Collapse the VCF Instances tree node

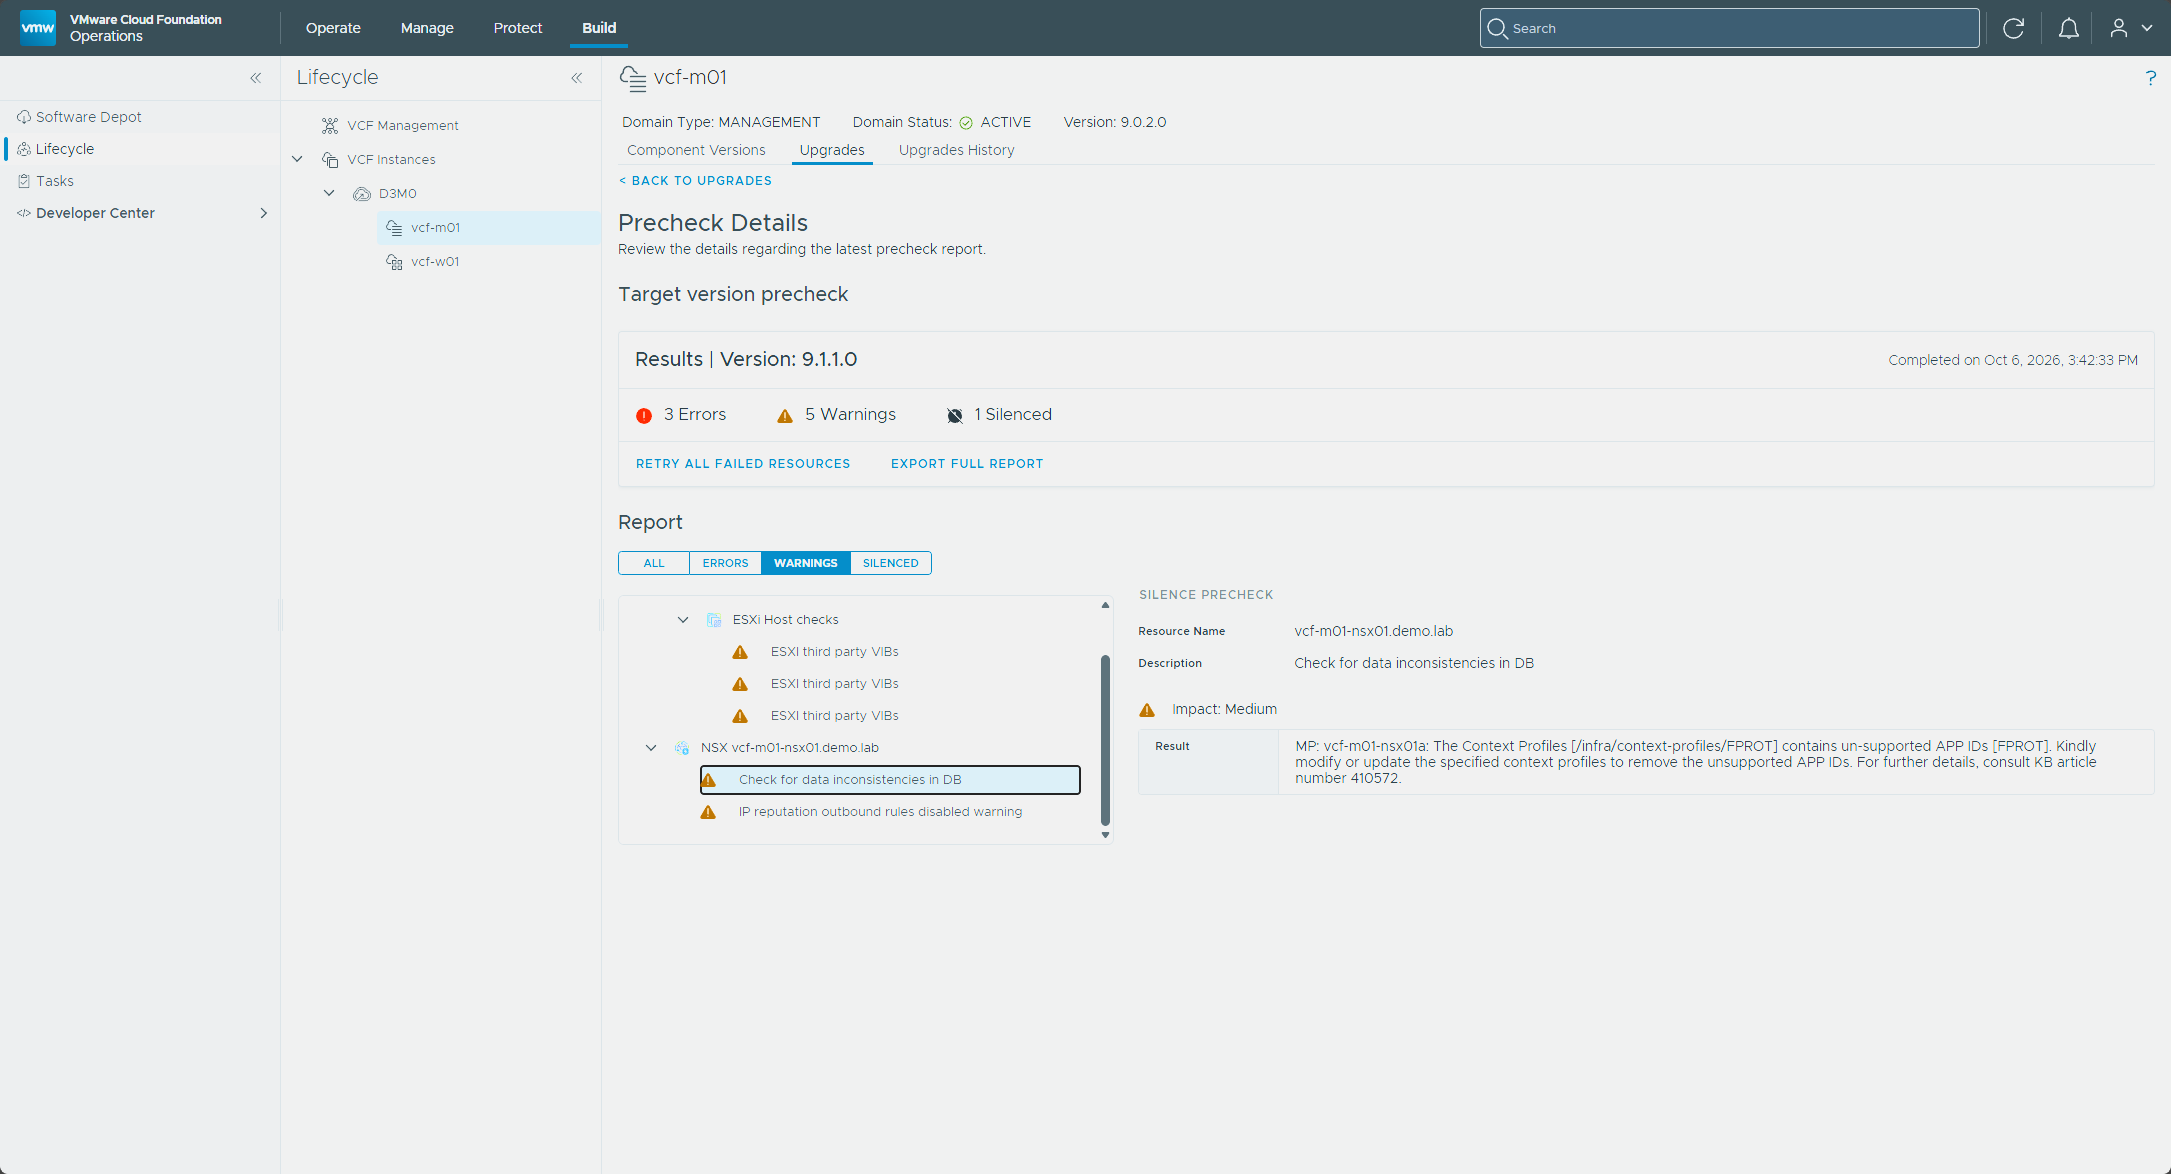tap(297, 159)
